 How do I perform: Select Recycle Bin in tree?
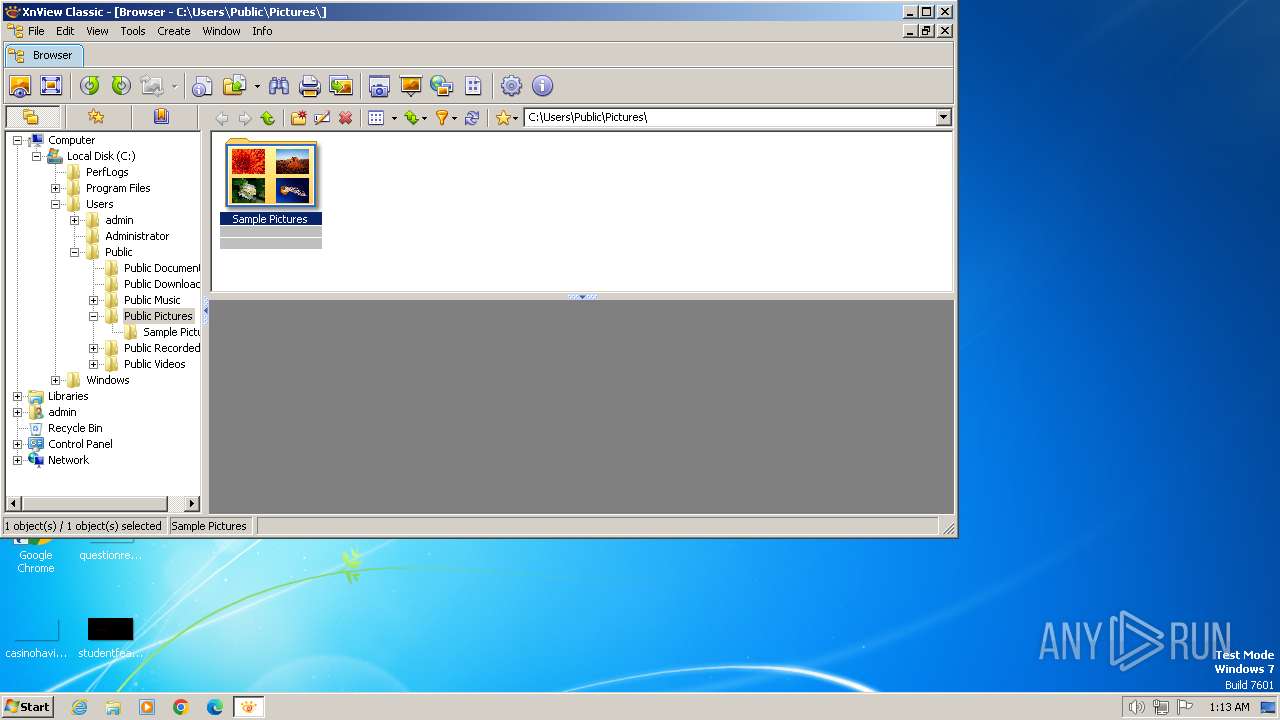75,428
